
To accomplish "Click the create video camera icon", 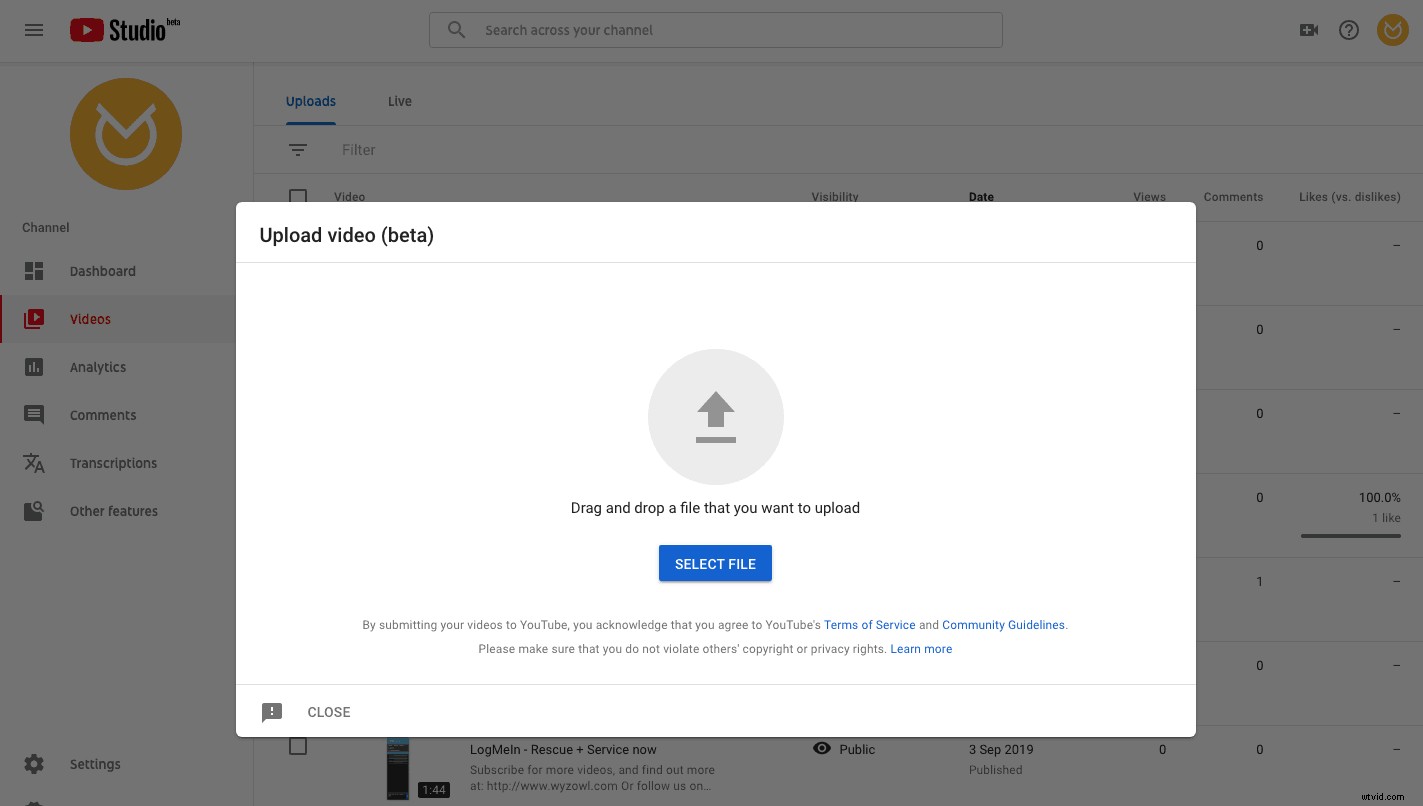I will point(1308,30).
